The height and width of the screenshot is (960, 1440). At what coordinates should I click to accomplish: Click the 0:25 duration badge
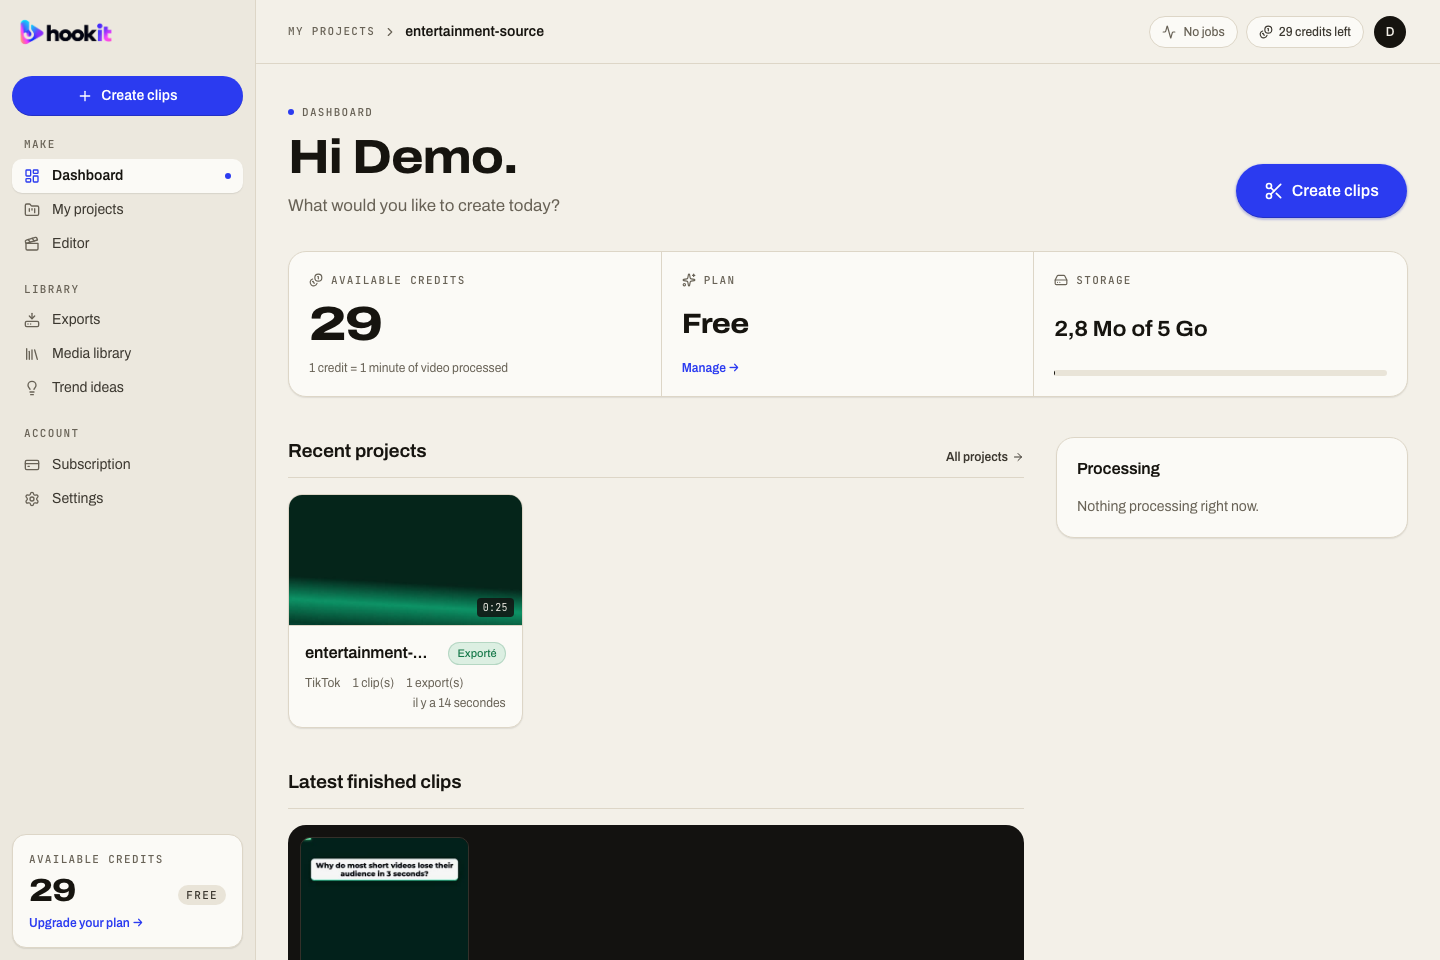coord(495,607)
